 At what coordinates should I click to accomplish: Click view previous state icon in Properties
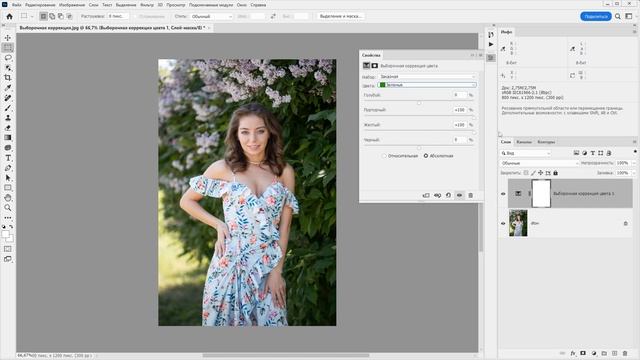(437, 196)
